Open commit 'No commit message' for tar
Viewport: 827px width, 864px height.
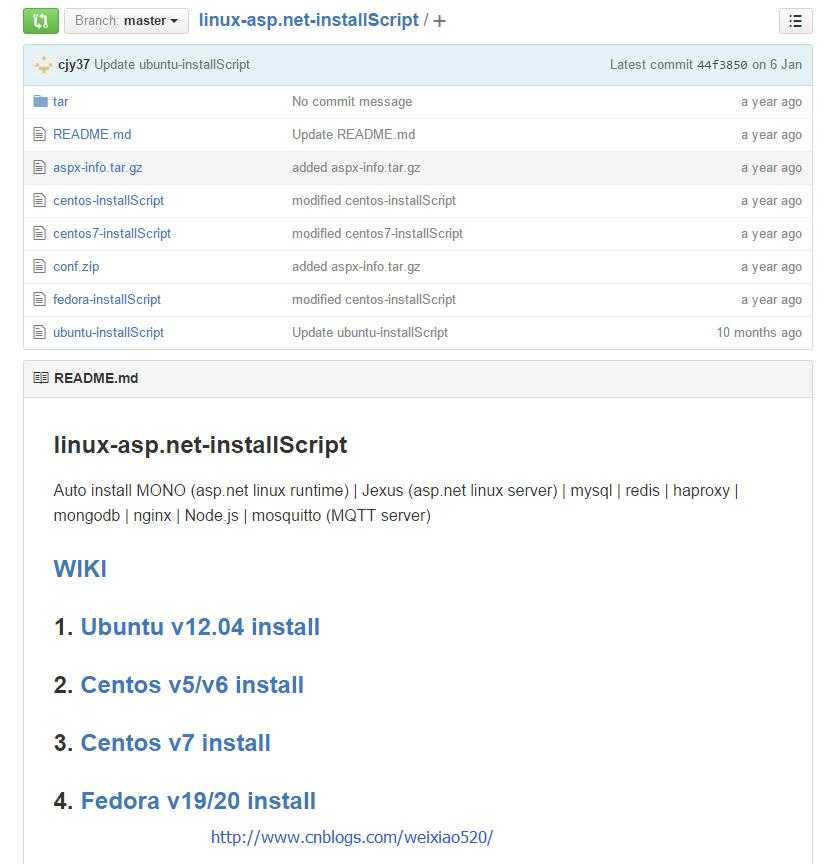pos(352,102)
